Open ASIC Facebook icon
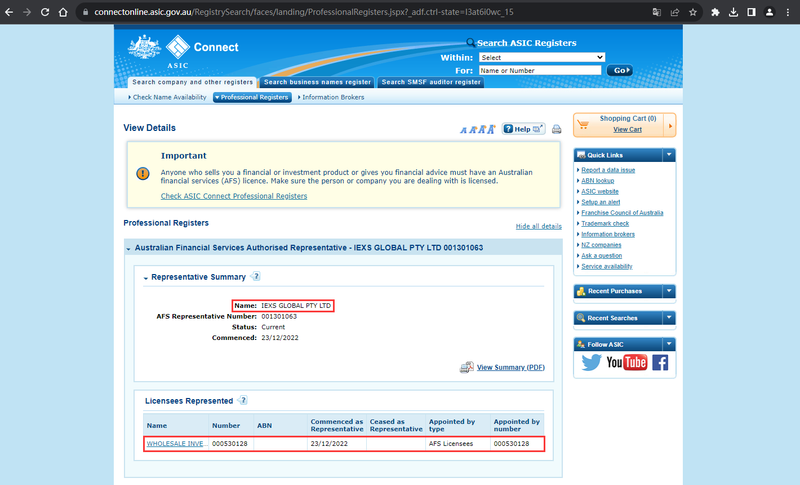Screen dimensions: 800x485 tap(660, 363)
